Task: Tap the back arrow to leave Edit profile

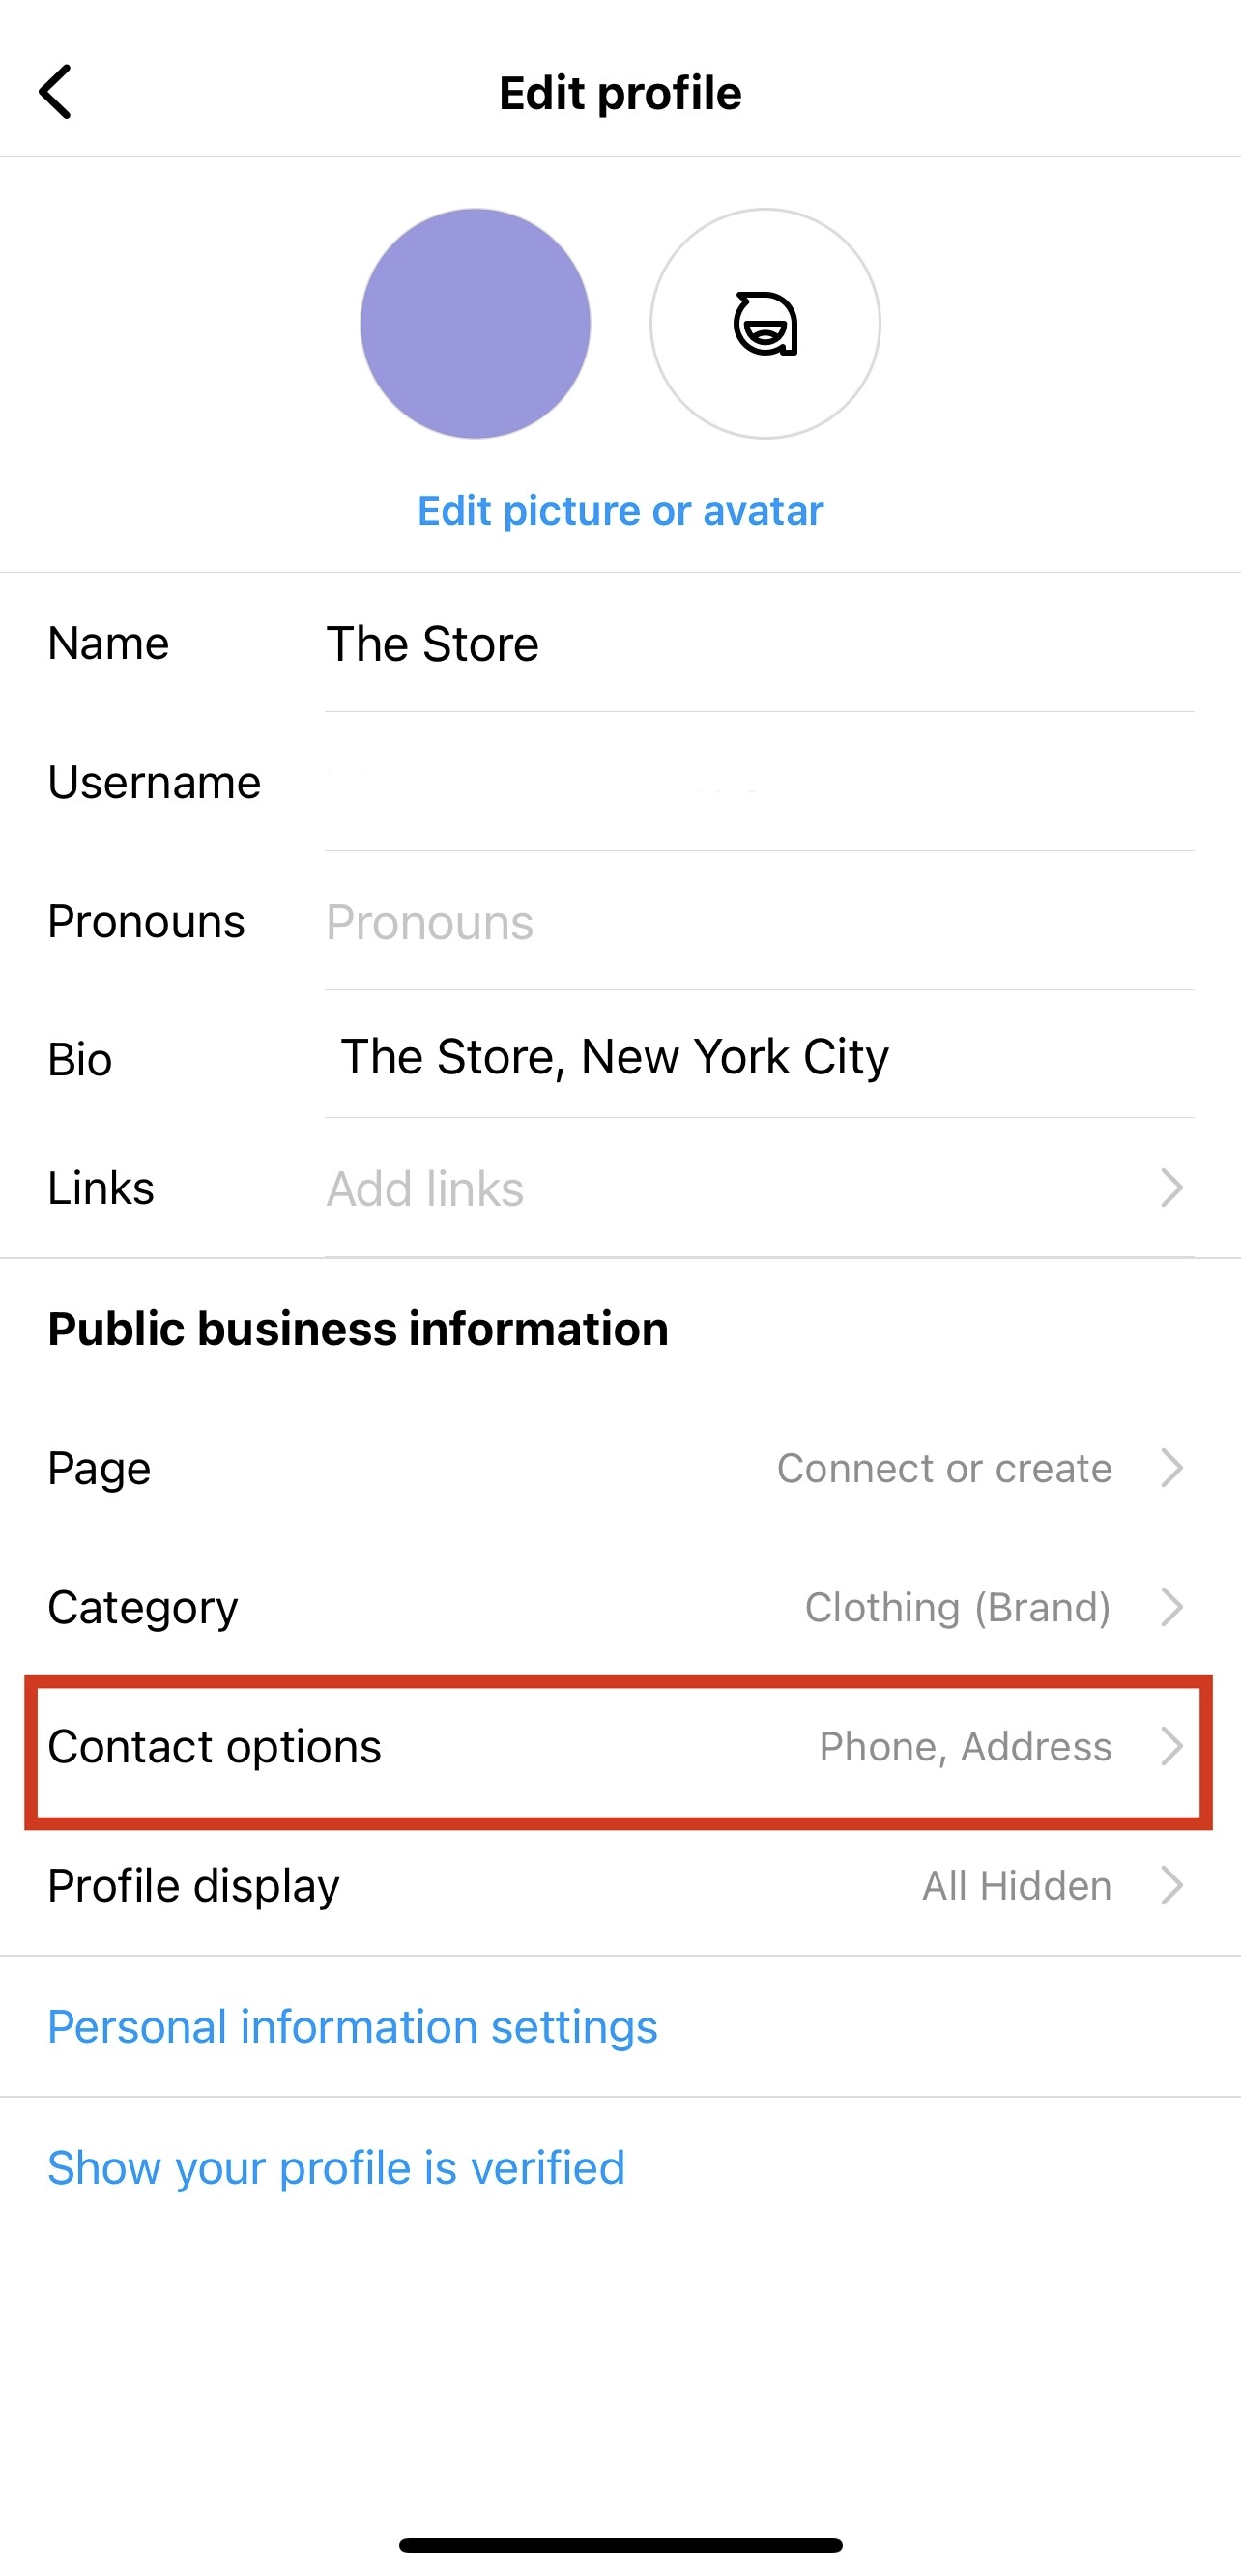Action: click(x=57, y=91)
